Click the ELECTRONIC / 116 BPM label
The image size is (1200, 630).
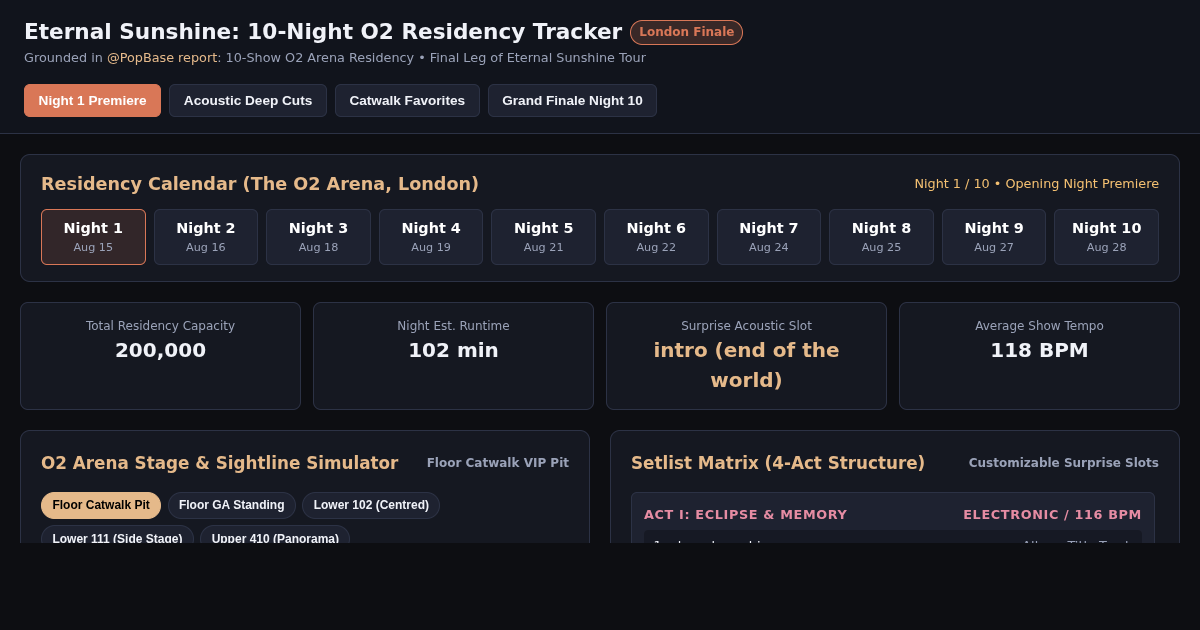(1052, 515)
